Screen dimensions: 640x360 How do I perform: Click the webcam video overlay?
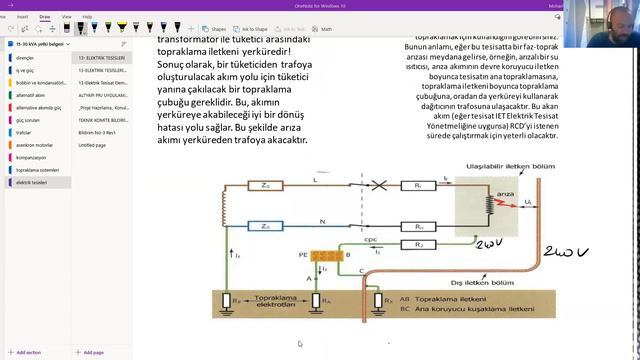click(602, 24)
